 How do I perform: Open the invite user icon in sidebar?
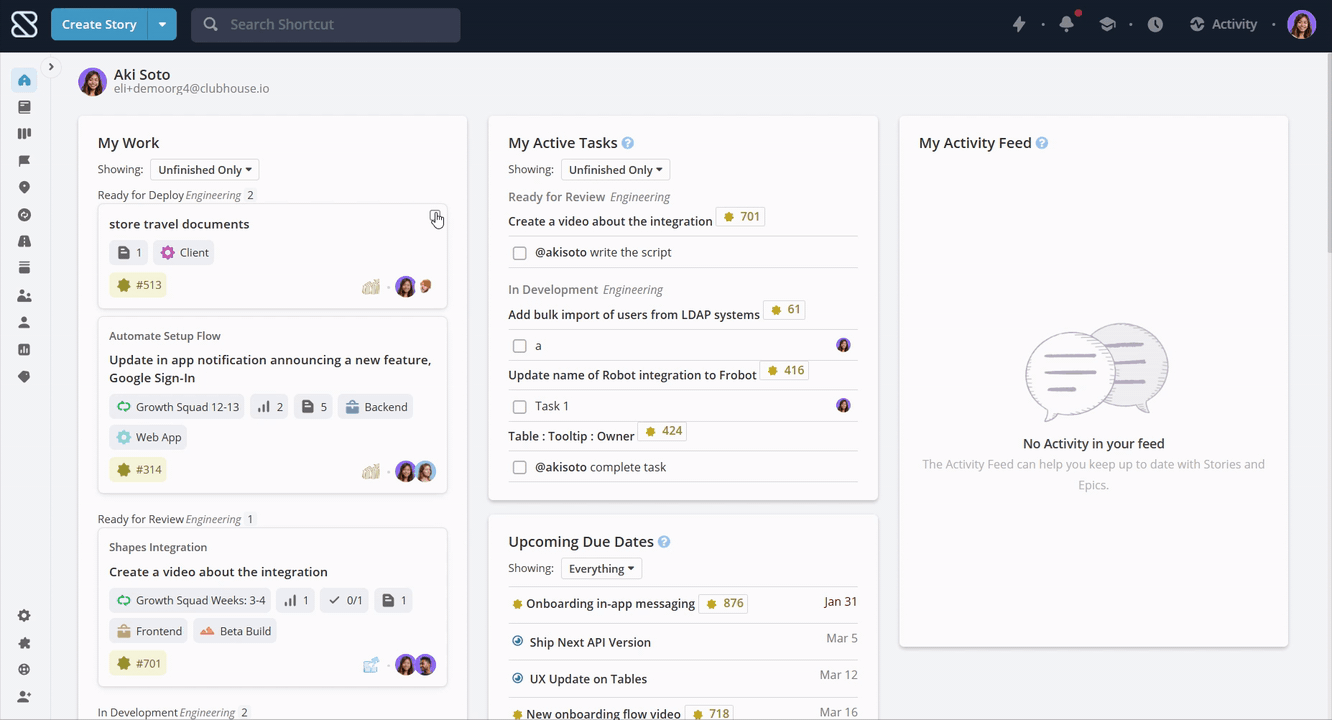click(24, 697)
